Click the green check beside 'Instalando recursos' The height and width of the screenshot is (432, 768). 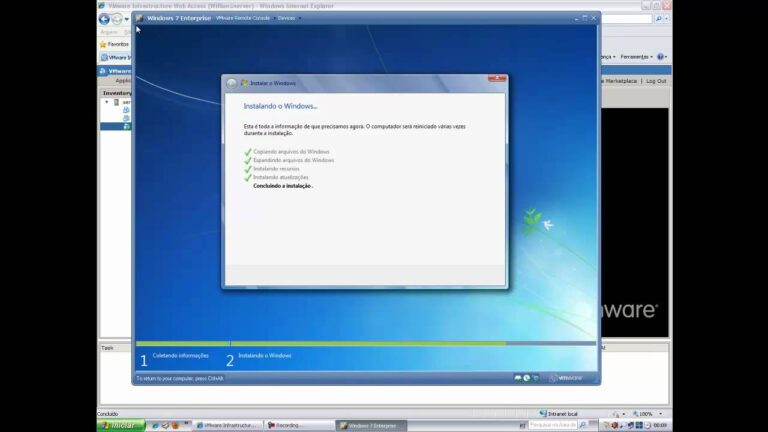[248, 169]
